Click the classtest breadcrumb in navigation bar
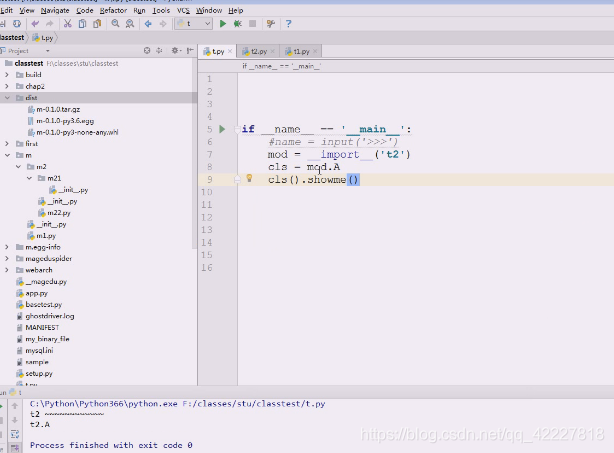Viewport: 614px width, 453px height. tap(12, 38)
